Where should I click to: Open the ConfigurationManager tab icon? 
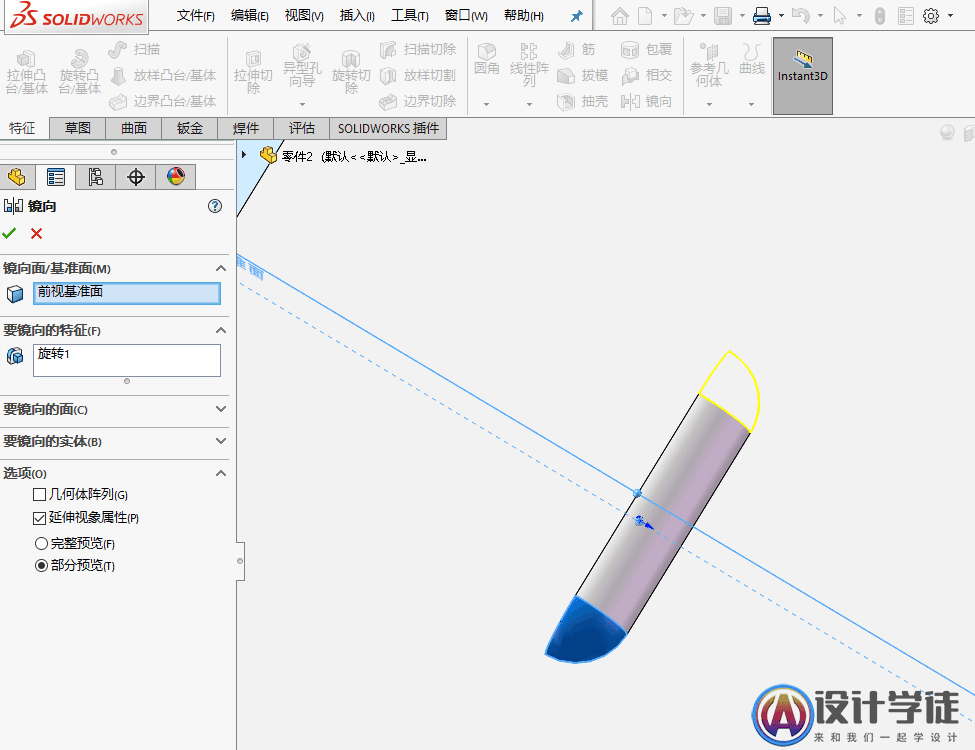tap(95, 177)
